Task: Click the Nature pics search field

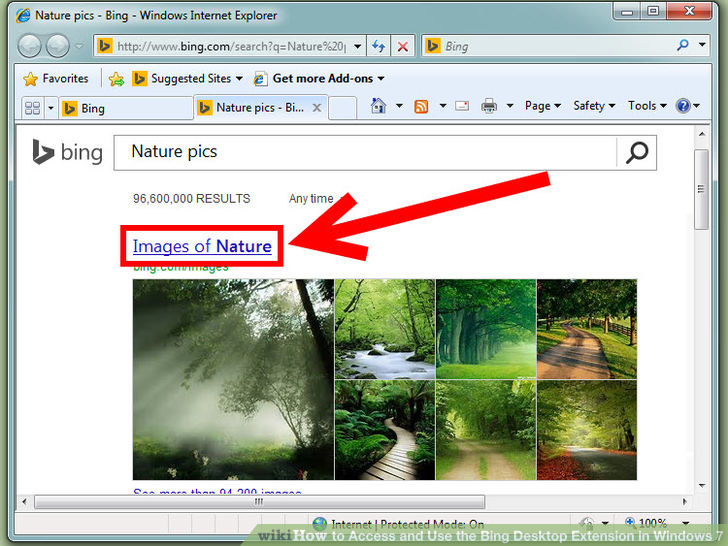Action: pyautogui.click(x=365, y=152)
